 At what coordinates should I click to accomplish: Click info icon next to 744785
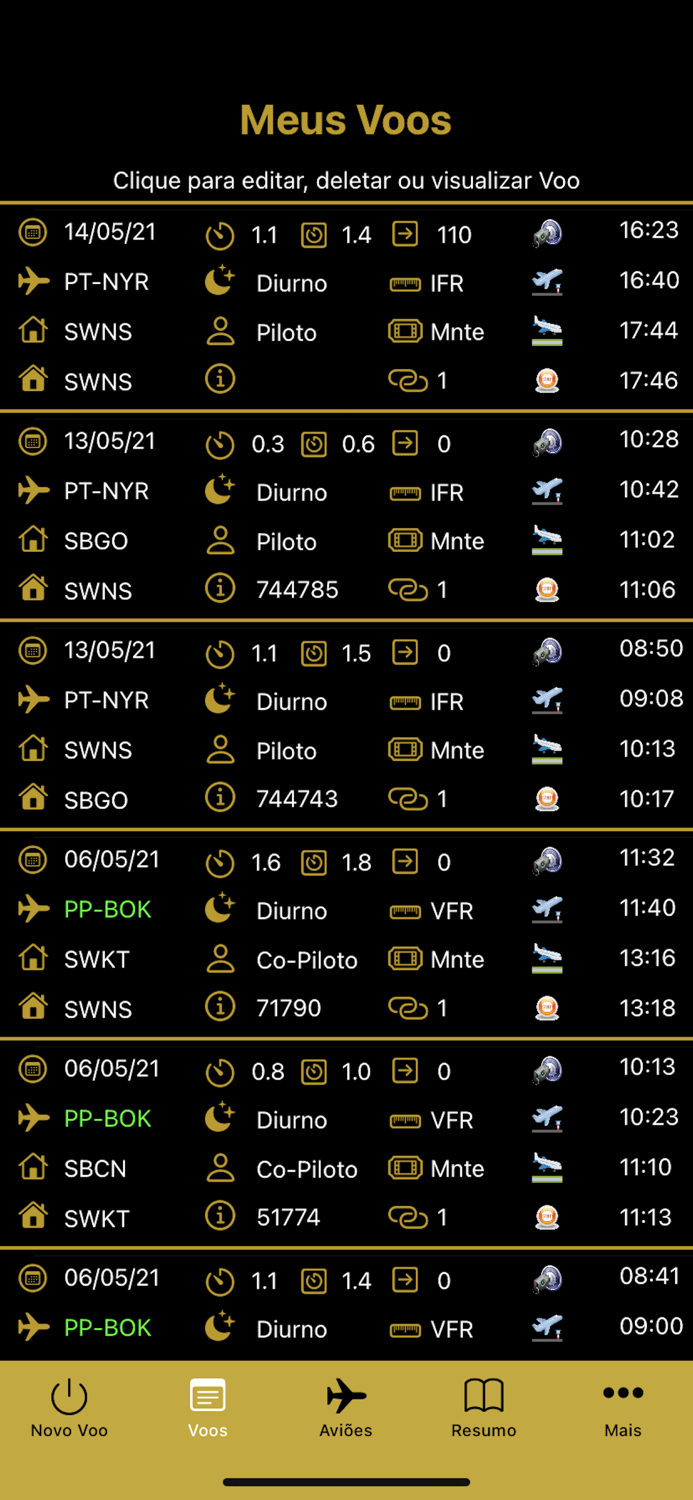[x=220, y=588]
